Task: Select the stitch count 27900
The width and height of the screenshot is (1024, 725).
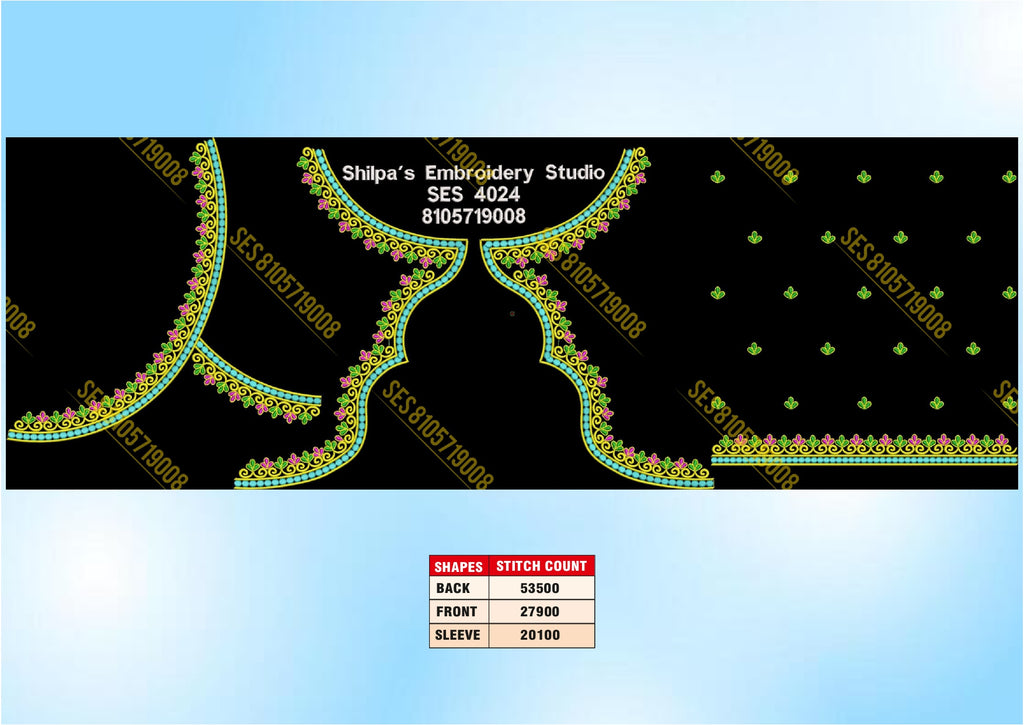Action: [x=539, y=612]
